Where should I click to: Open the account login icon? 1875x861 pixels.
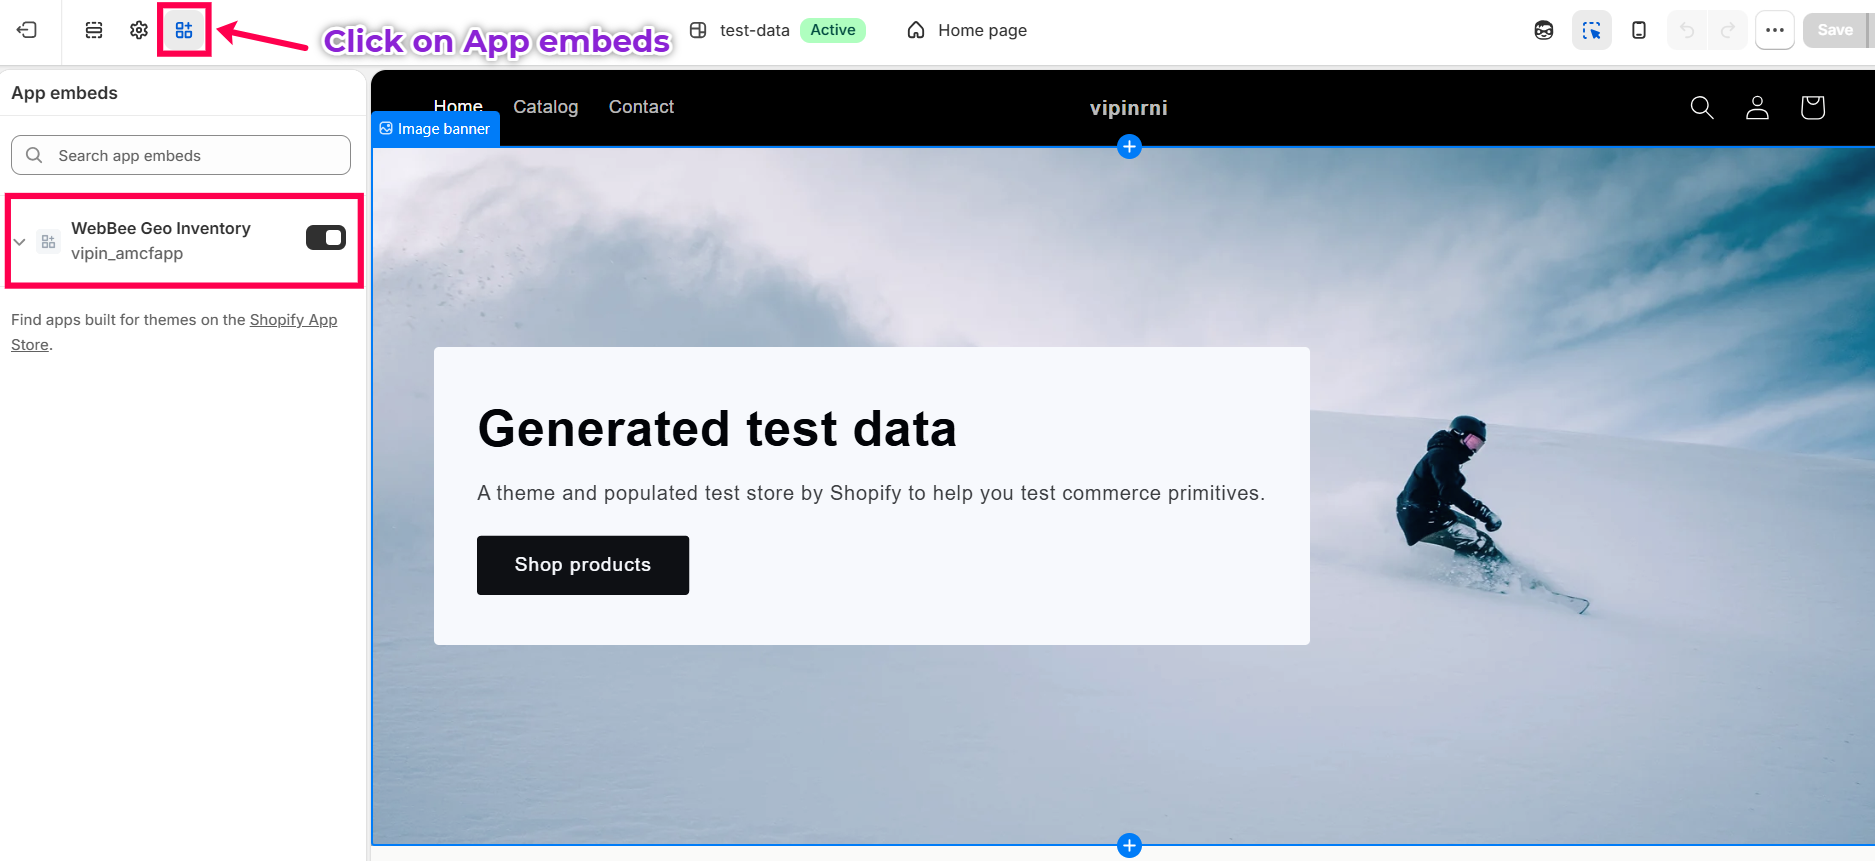(1757, 107)
